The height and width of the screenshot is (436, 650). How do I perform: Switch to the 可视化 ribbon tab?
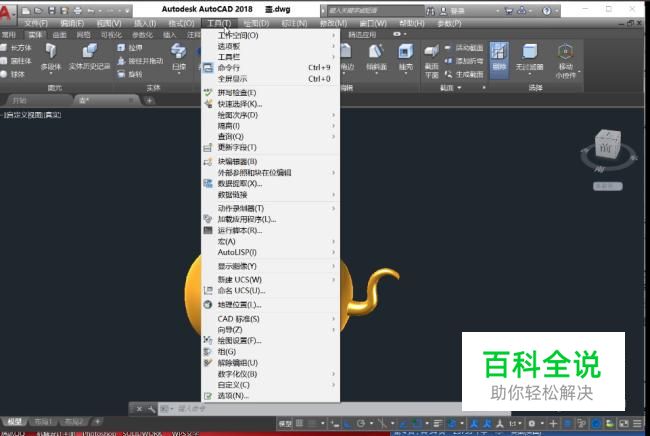point(111,35)
